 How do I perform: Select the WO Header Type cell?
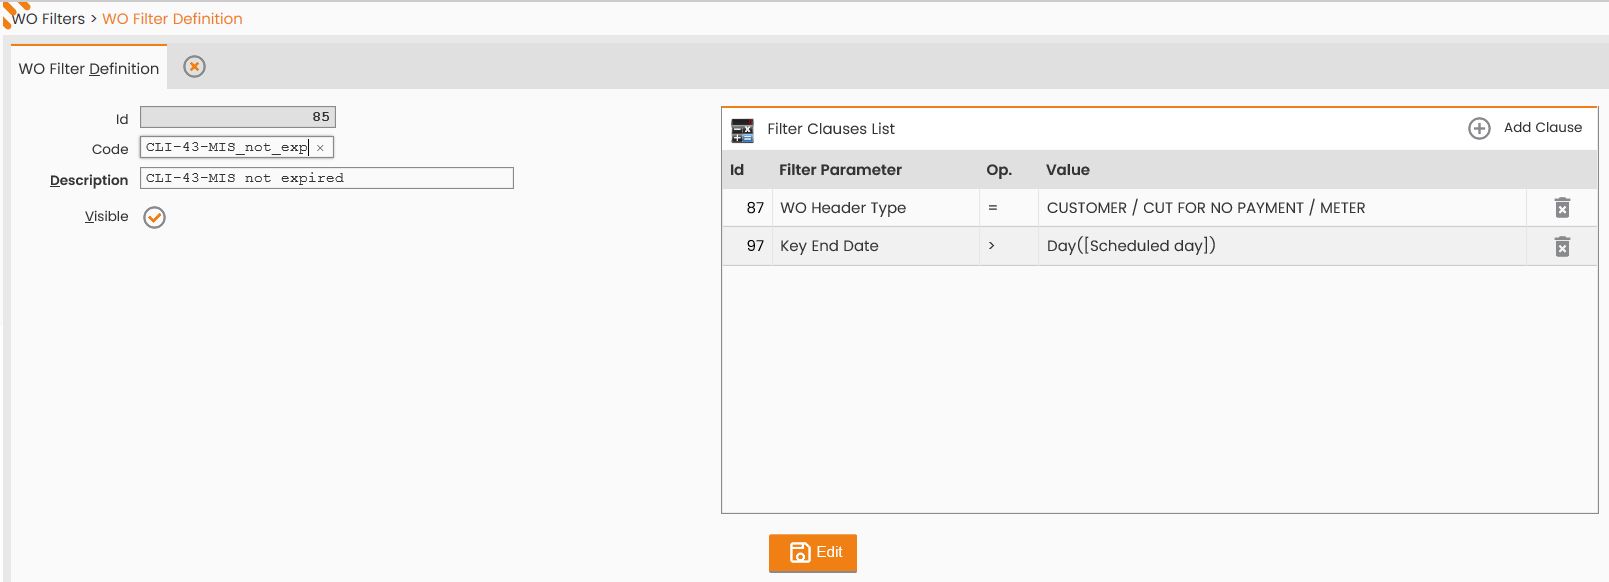pyautogui.click(x=875, y=208)
